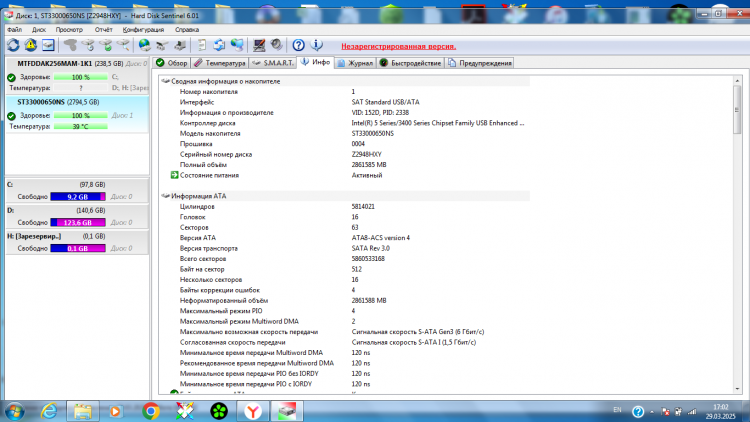Open the Справка menu
The width and height of the screenshot is (750, 422).
click(x=187, y=30)
